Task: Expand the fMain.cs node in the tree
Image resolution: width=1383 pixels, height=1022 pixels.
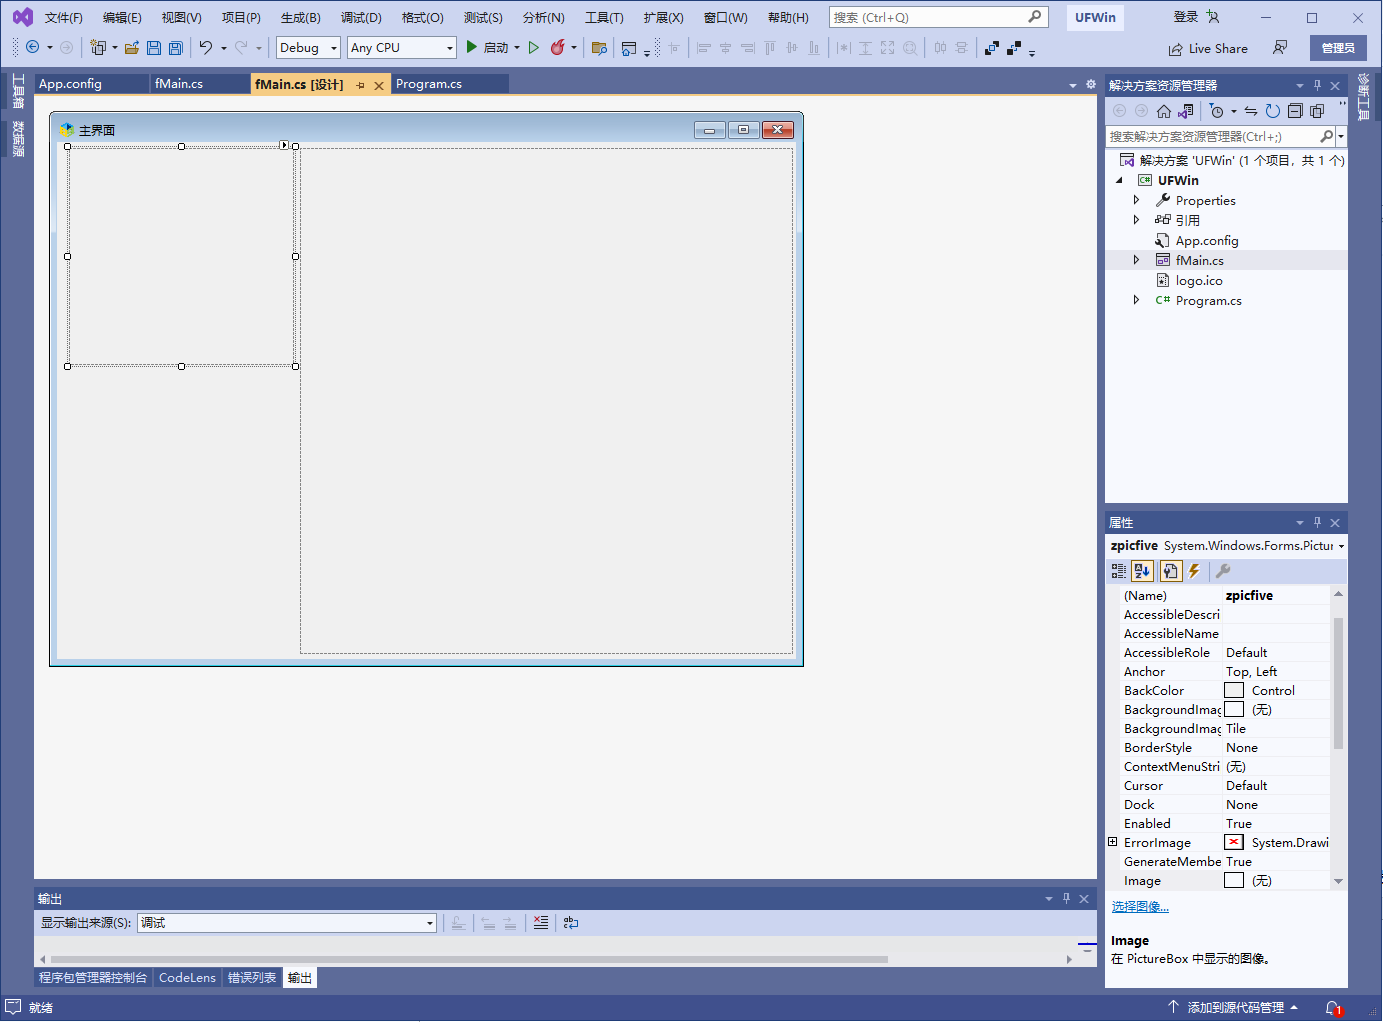Action: click(x=1136, y=260)
